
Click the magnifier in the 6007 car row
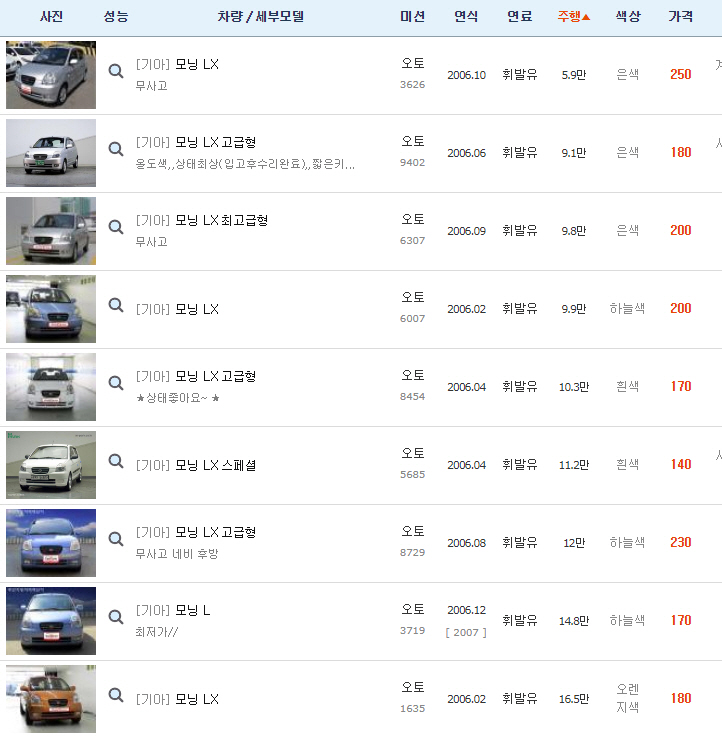pos(116,305)
